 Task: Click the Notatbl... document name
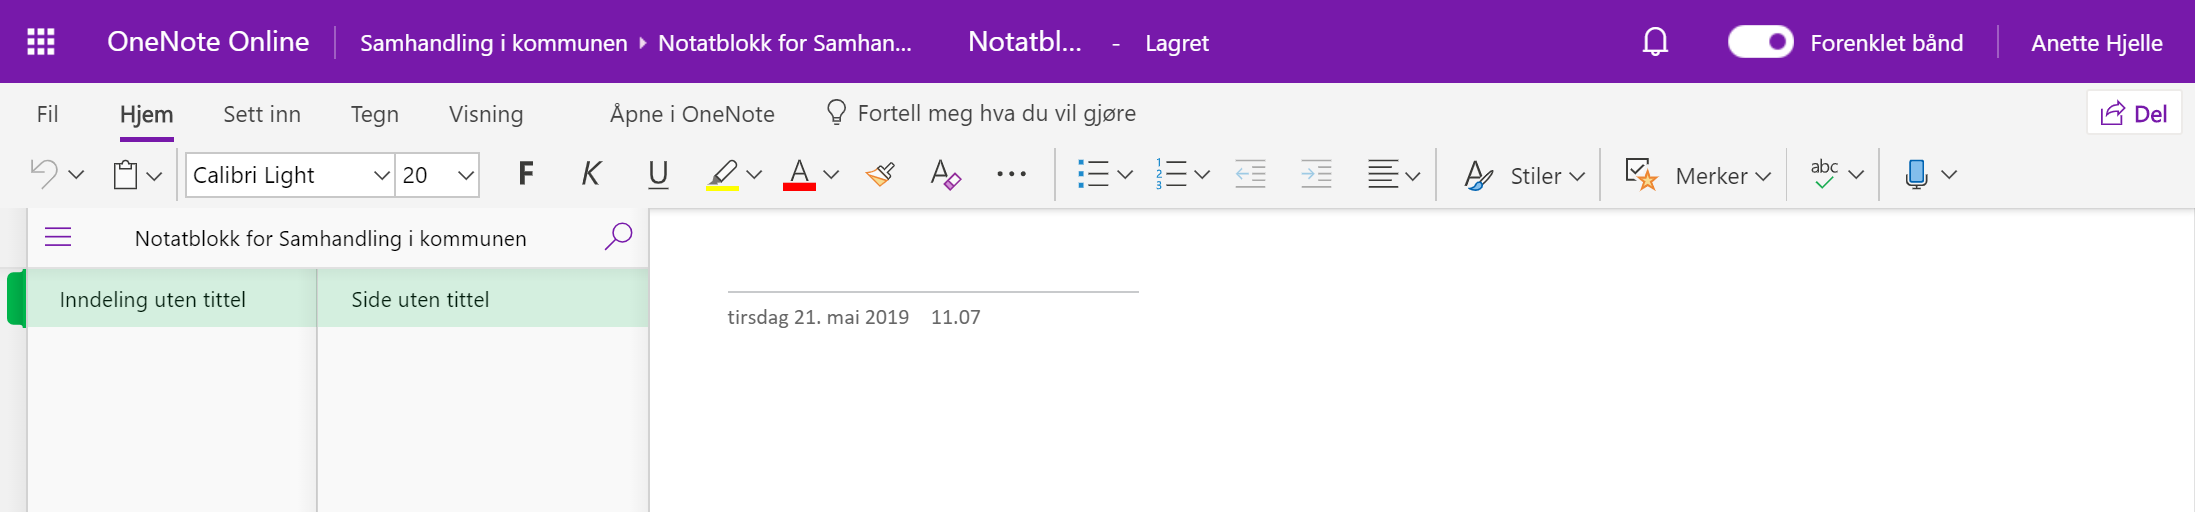point(1025,42)
